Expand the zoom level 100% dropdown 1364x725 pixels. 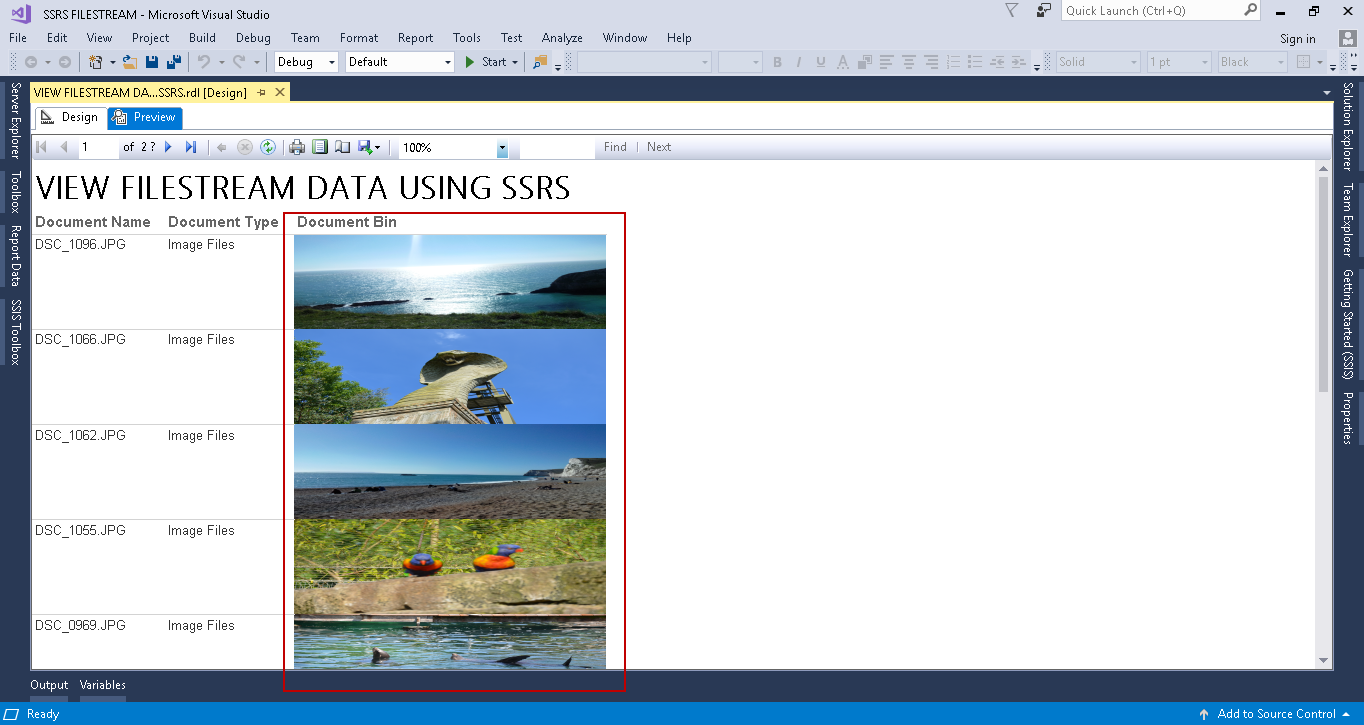coord(502,148)
